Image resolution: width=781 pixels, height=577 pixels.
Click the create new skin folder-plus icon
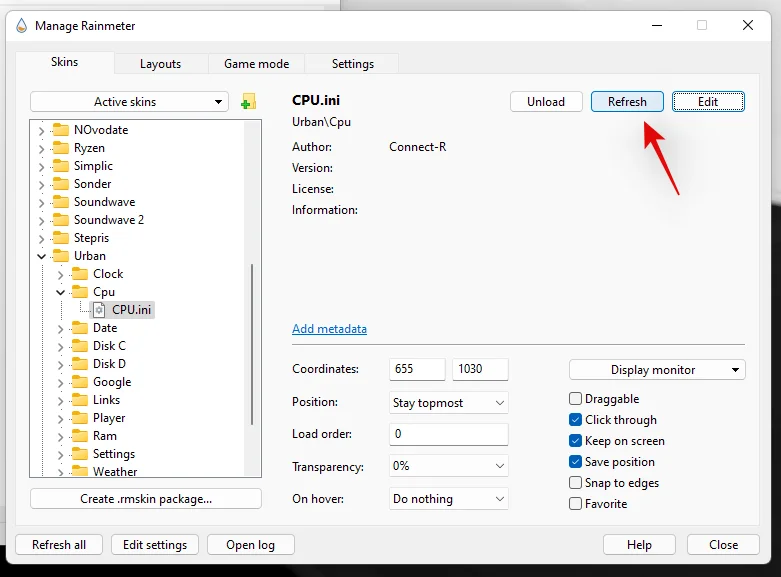pos(248,102)
